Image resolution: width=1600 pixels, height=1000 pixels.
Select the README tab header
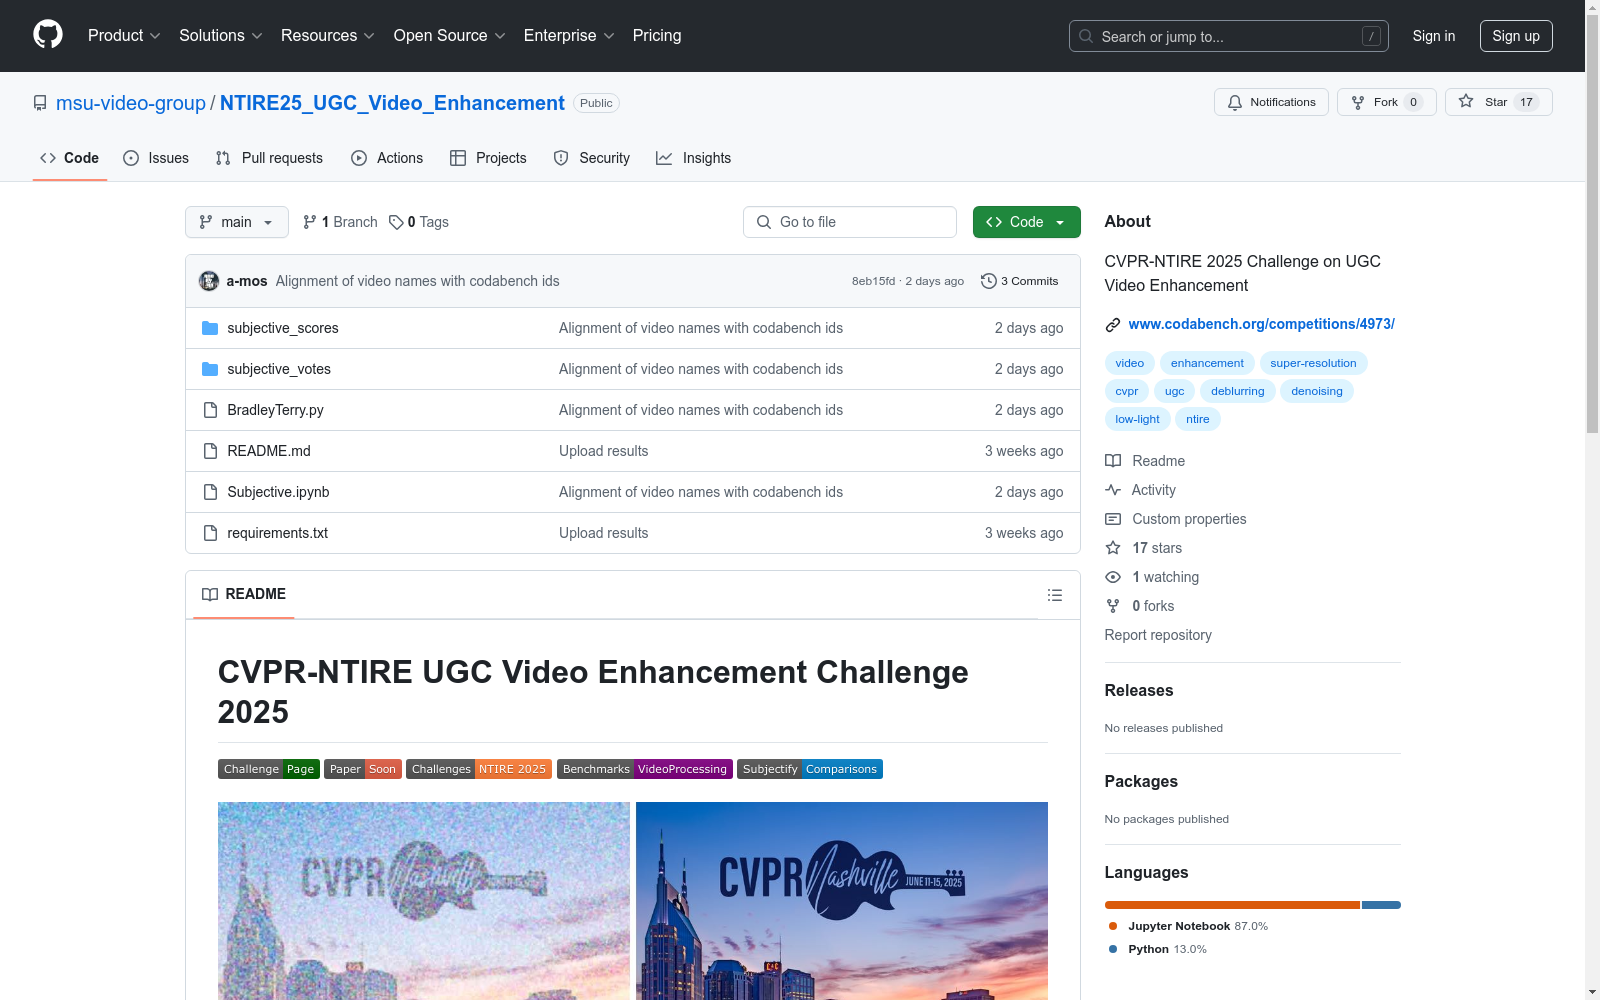click(244, 594)
